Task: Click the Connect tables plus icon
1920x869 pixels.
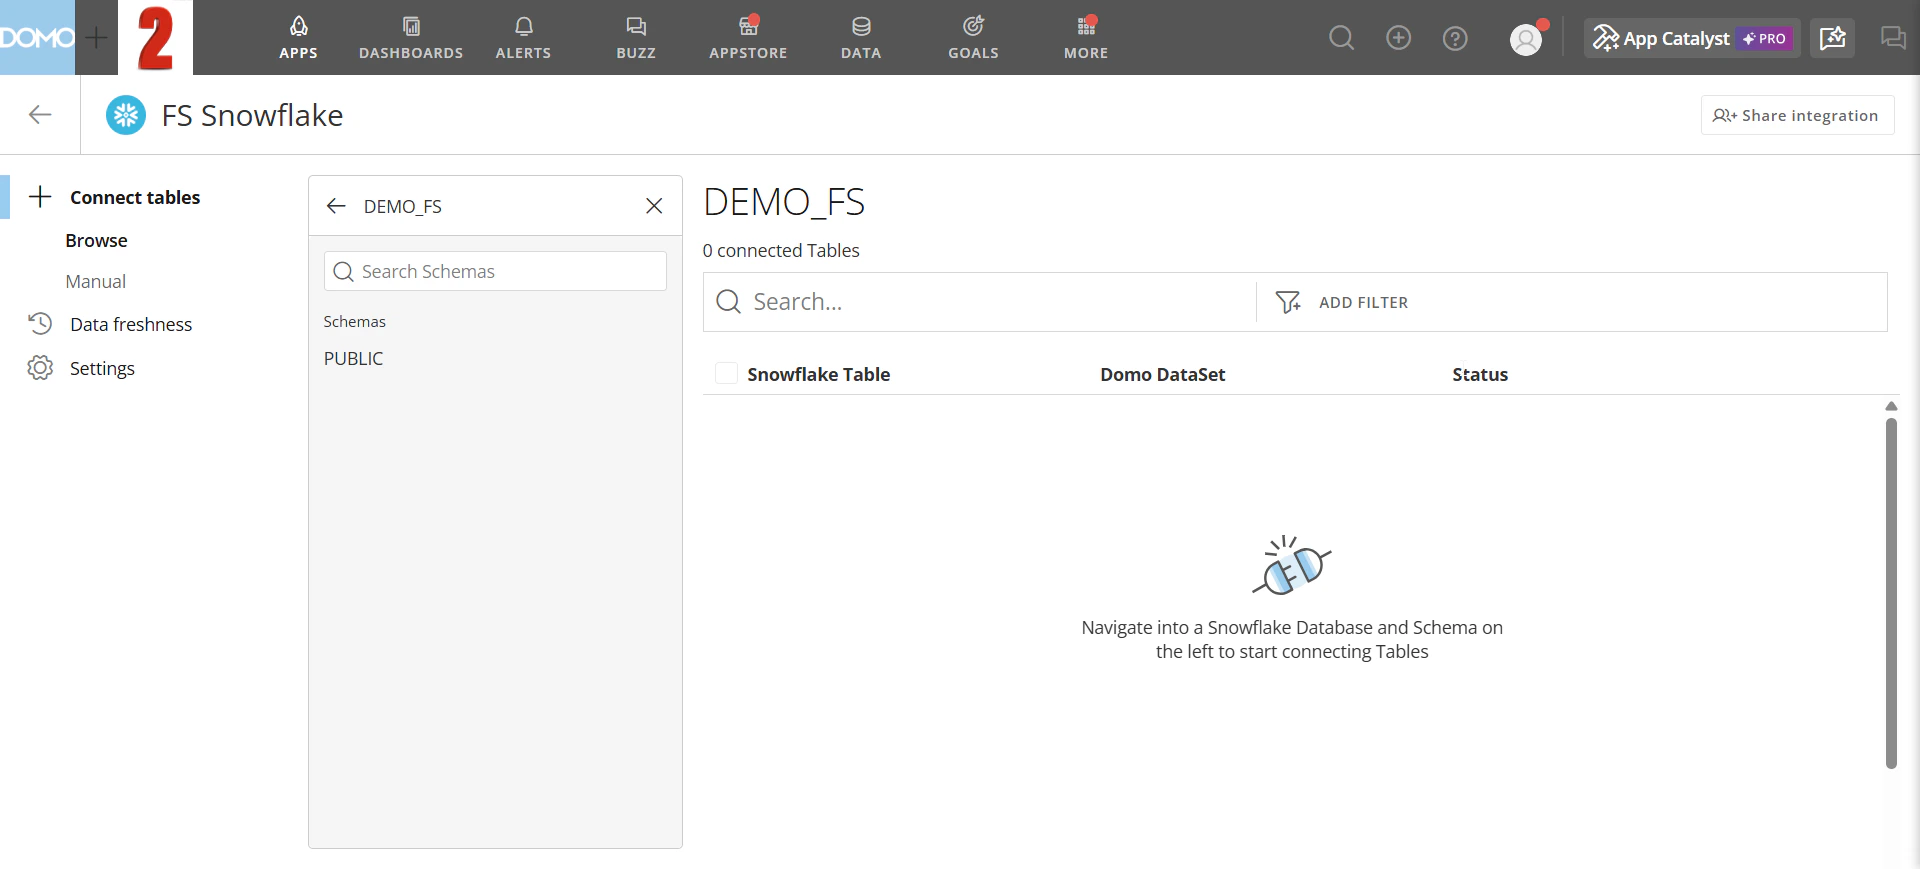Action: coord(40,197)
